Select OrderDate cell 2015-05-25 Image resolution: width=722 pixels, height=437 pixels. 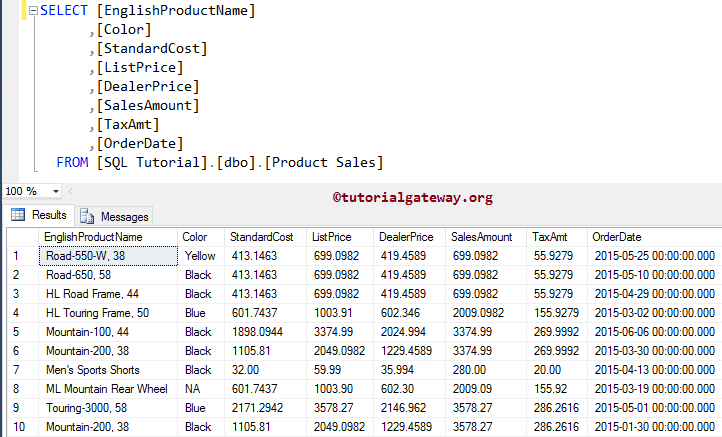point(654,256)
